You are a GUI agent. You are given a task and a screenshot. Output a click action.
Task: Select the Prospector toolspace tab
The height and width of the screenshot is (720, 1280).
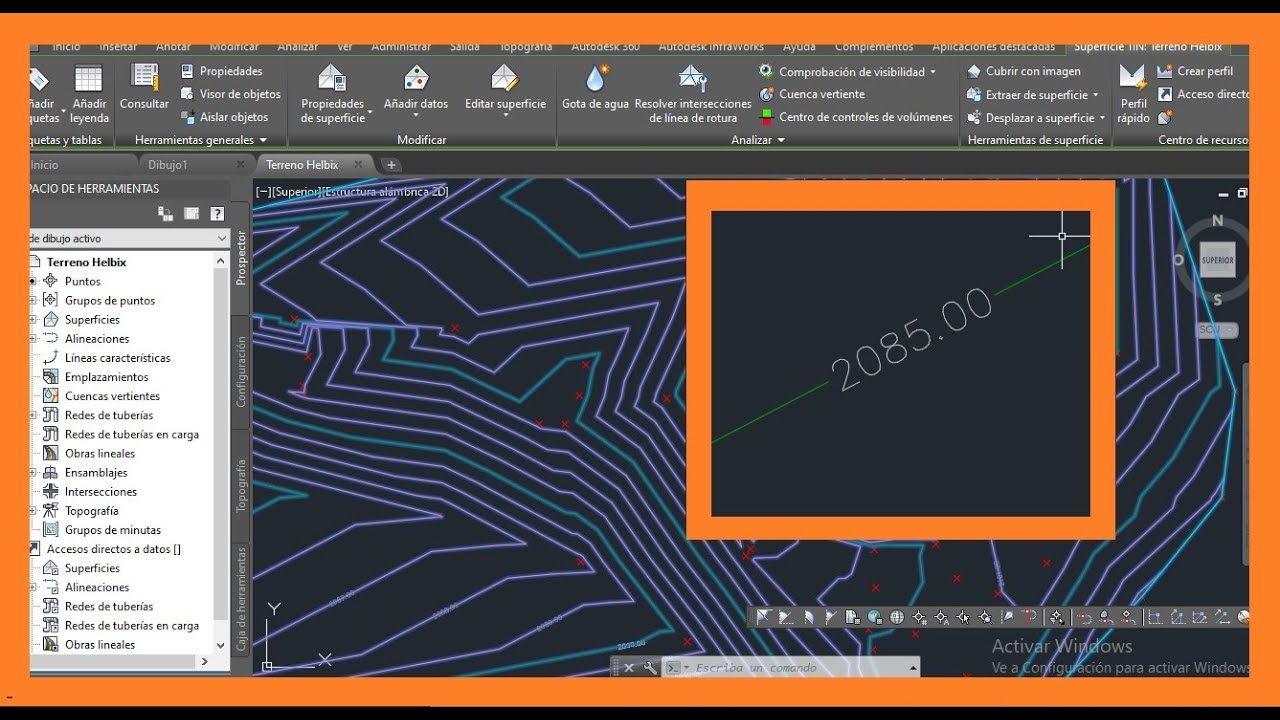click(x=241, y=258)
